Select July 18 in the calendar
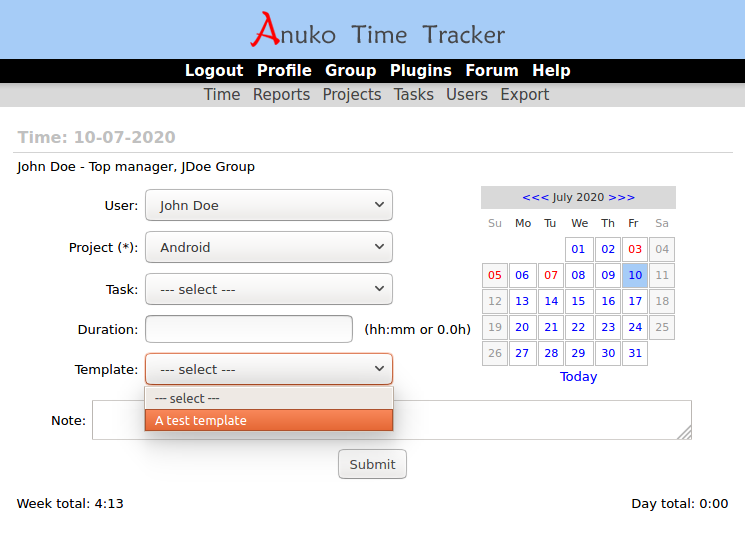This screenshot has height=538, width=745. 662,301
